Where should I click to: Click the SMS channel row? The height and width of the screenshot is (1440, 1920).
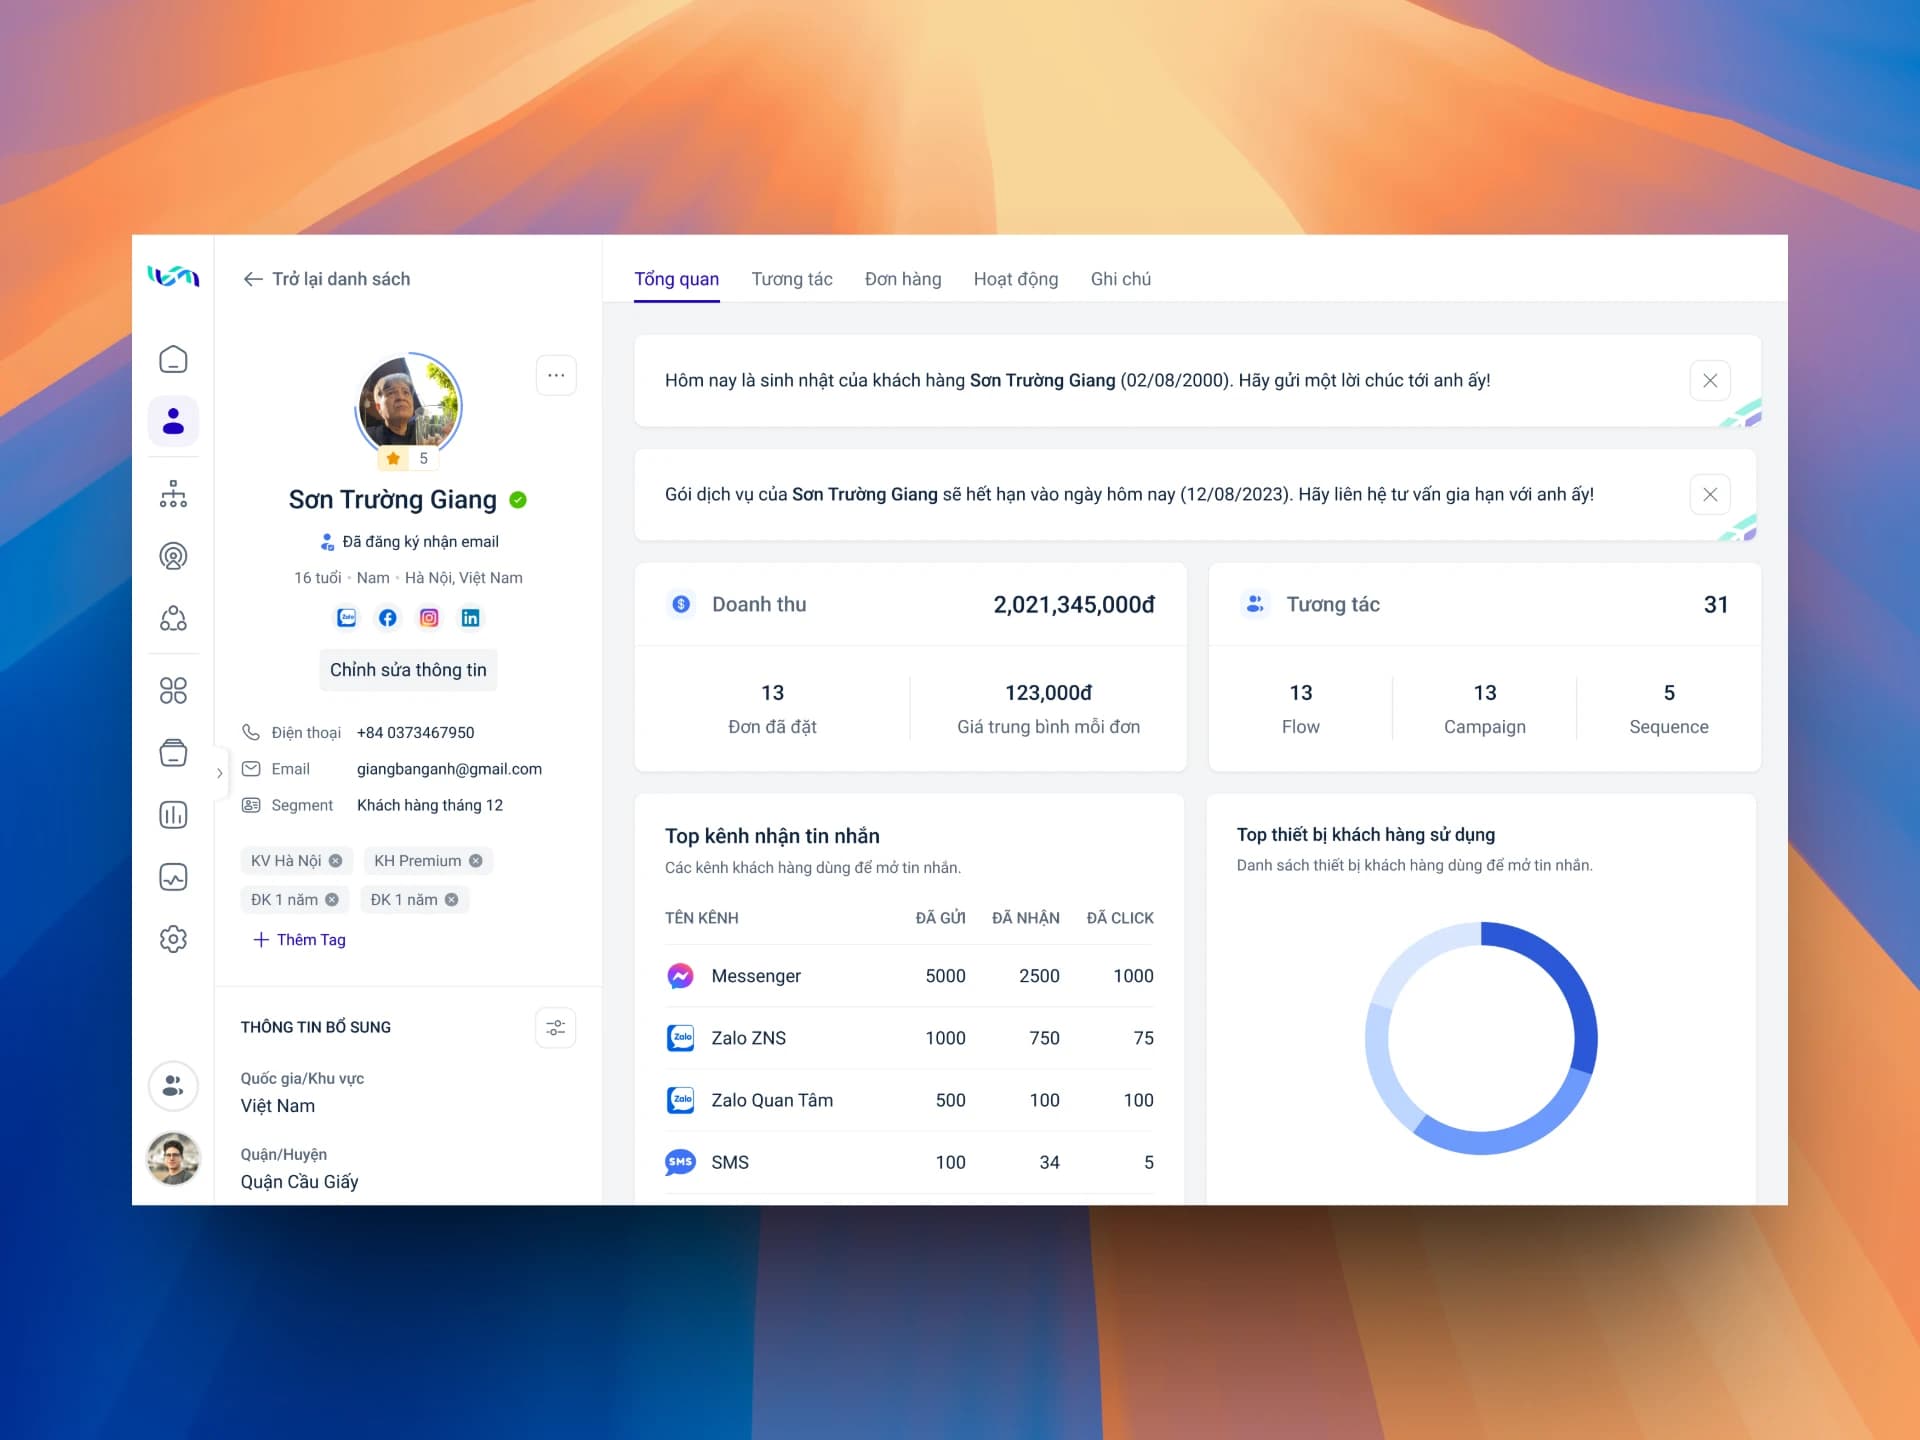point(909,1162)
